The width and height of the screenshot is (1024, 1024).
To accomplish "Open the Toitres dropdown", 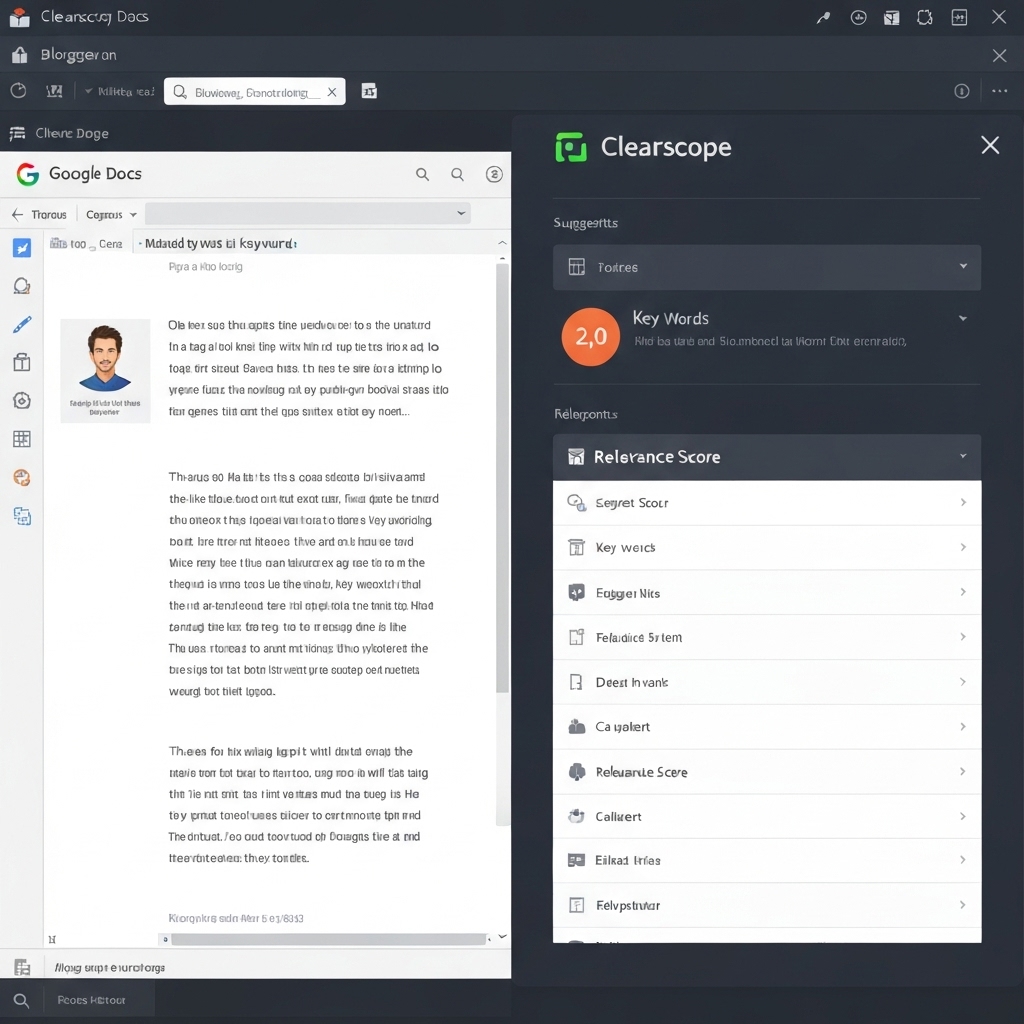I will tap(767, 267).
